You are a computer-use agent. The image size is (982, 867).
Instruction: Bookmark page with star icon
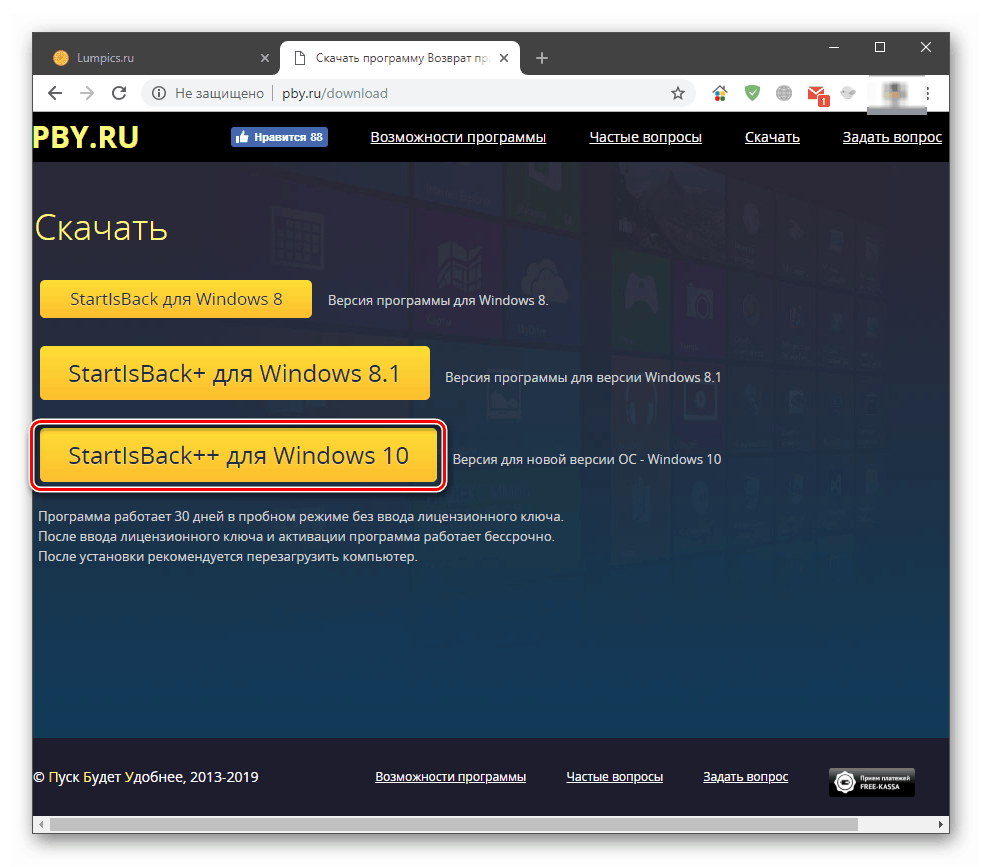click(x=678, y=93)
